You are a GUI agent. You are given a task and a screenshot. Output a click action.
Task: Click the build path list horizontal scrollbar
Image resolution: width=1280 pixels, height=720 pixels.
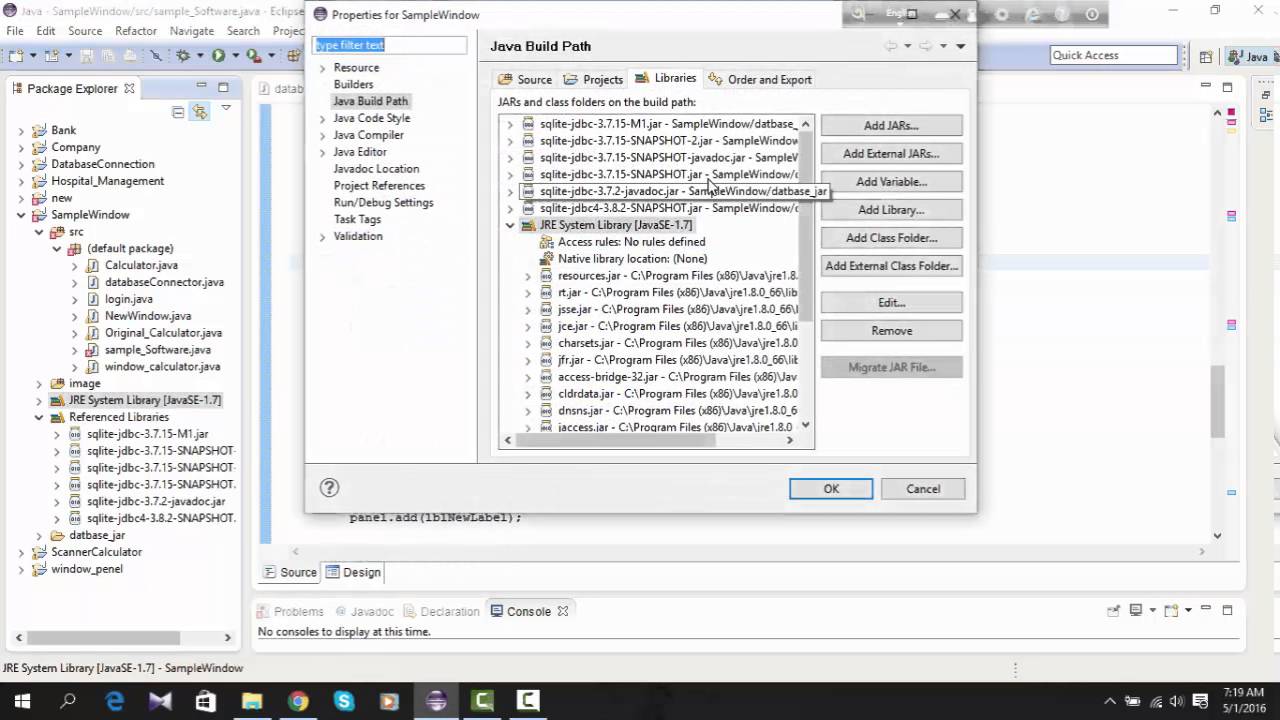648,440
